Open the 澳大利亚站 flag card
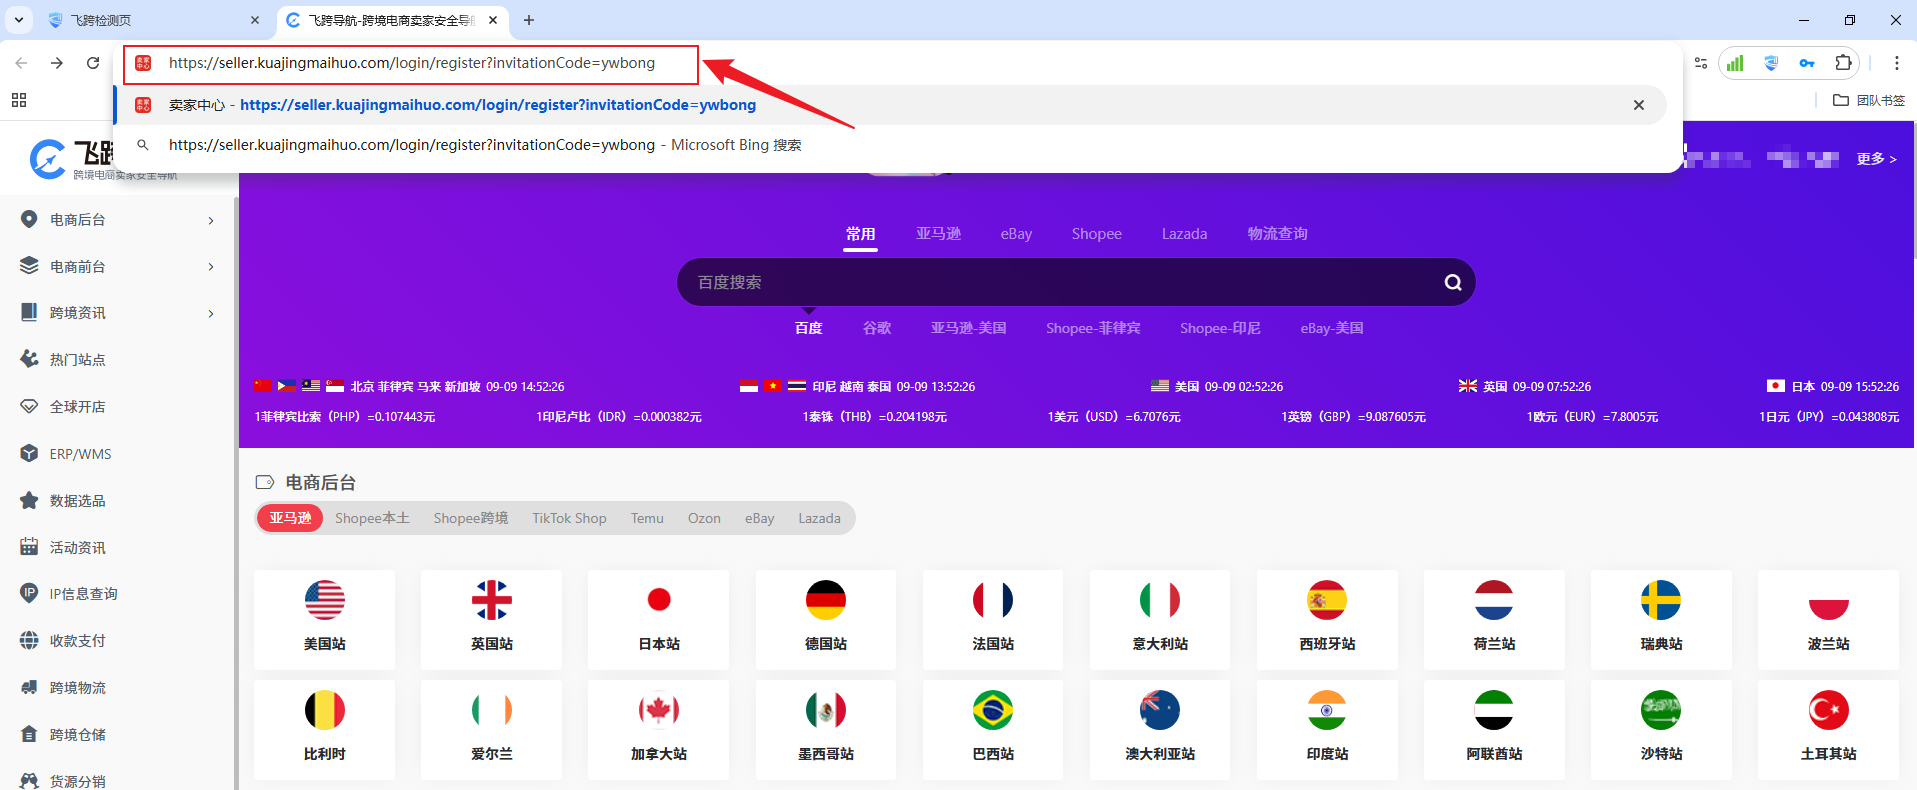This screenshot has width=1917, height=790. pyautogui.click(x=1160, y=729)
